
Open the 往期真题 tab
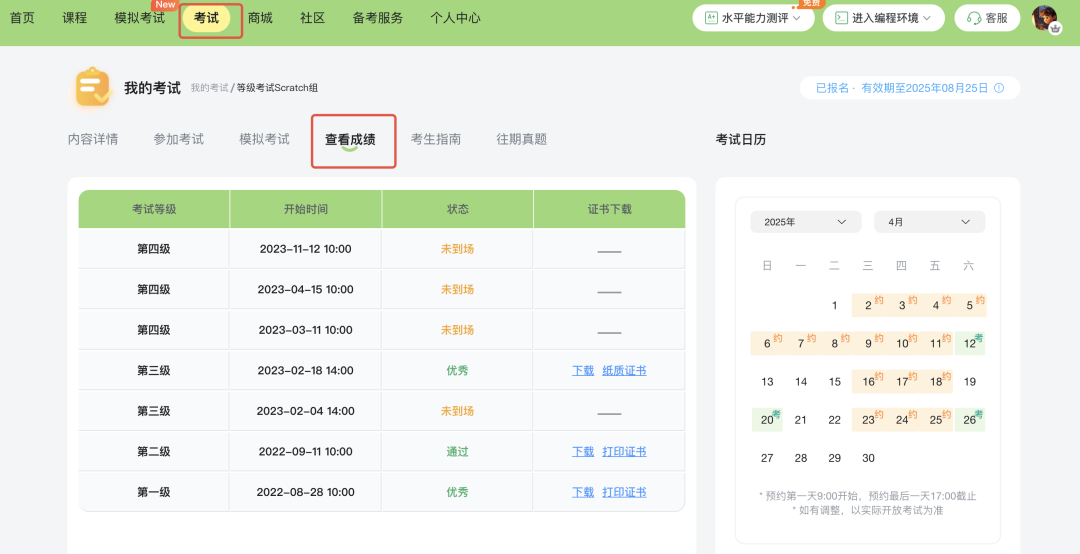[521, 139]
